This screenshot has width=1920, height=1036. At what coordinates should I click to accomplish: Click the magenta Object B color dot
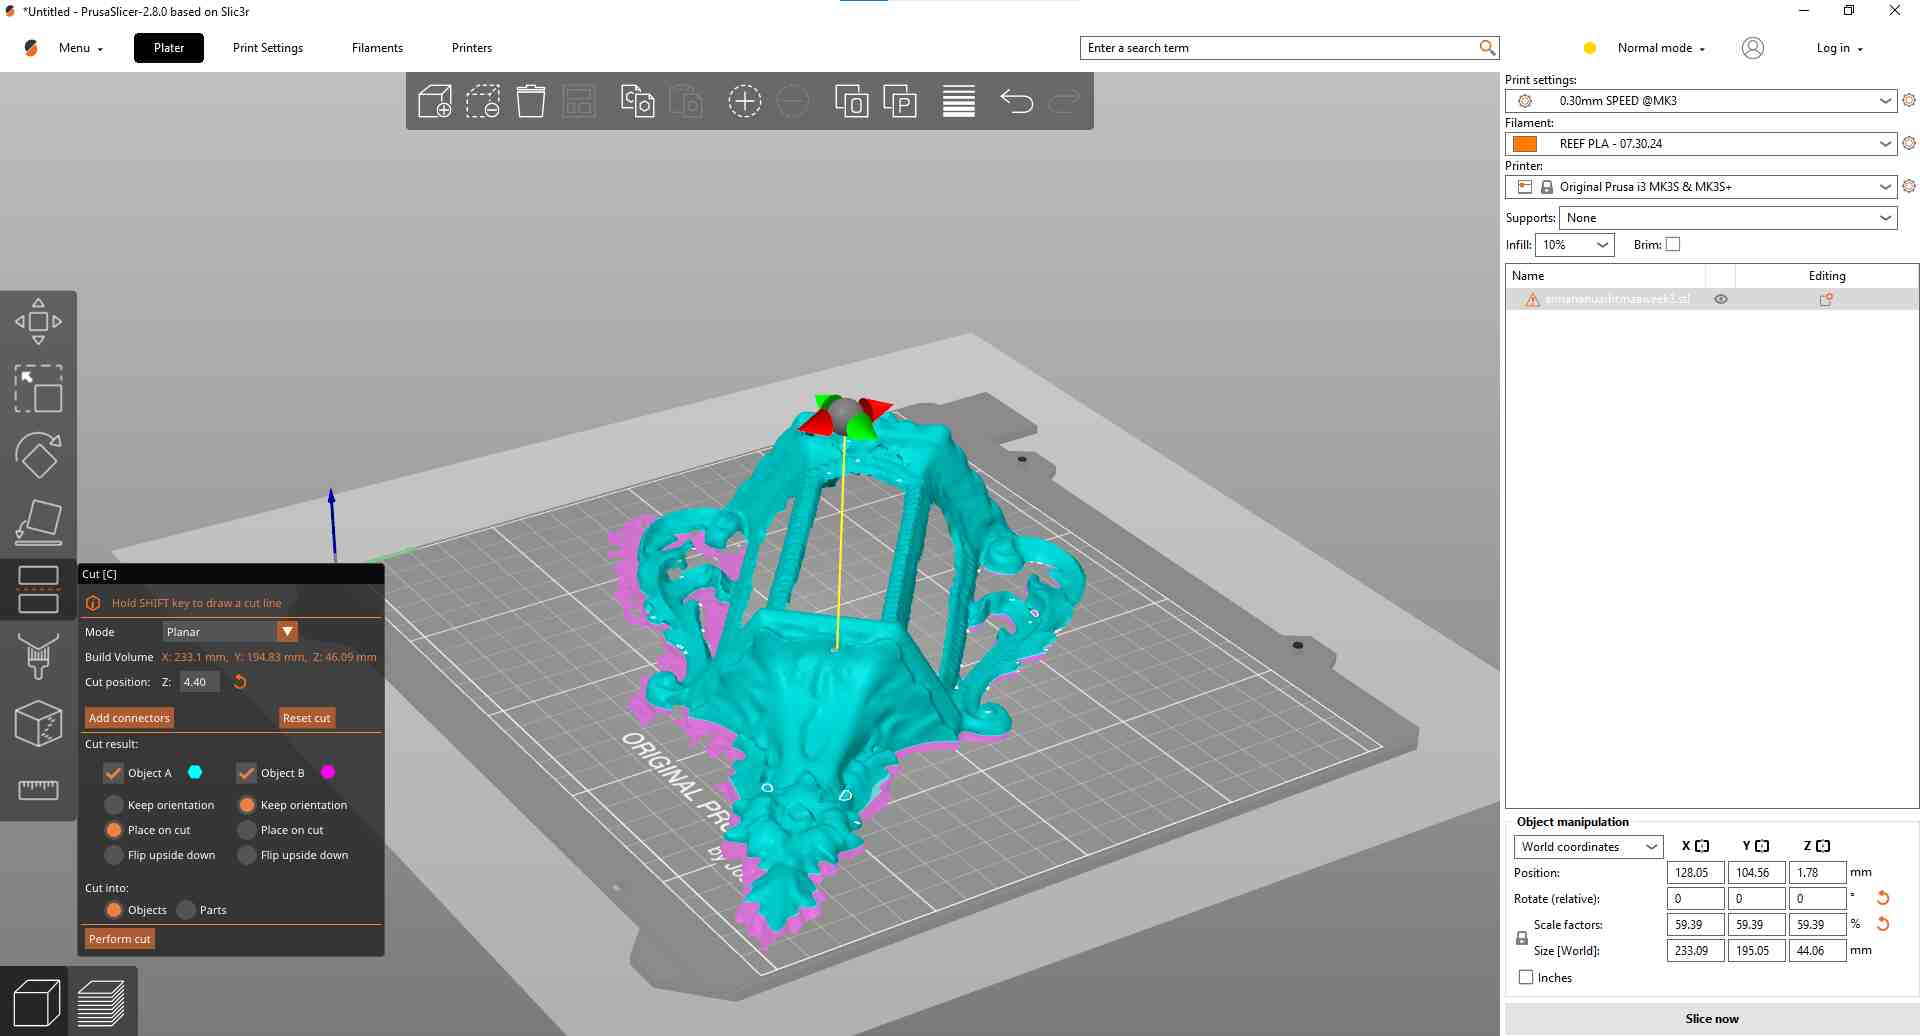click(x=328, y=772)
